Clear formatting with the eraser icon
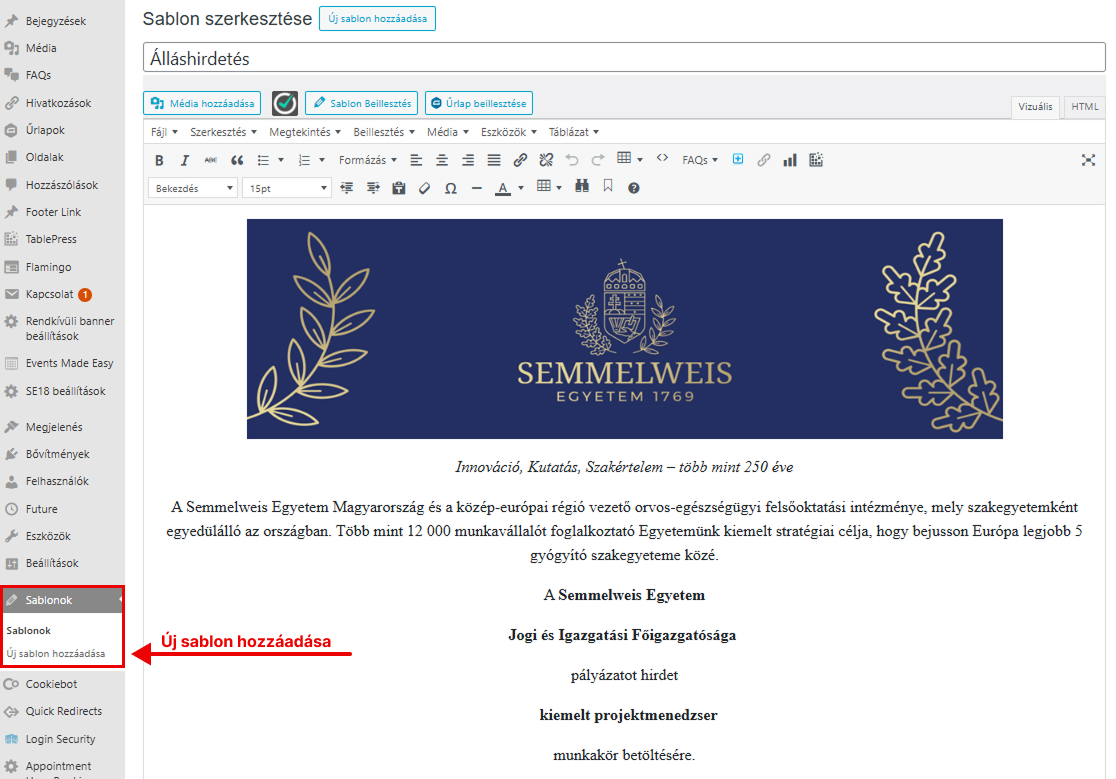This screenshot has width=1116, height=779. click(x=424, y=188)
